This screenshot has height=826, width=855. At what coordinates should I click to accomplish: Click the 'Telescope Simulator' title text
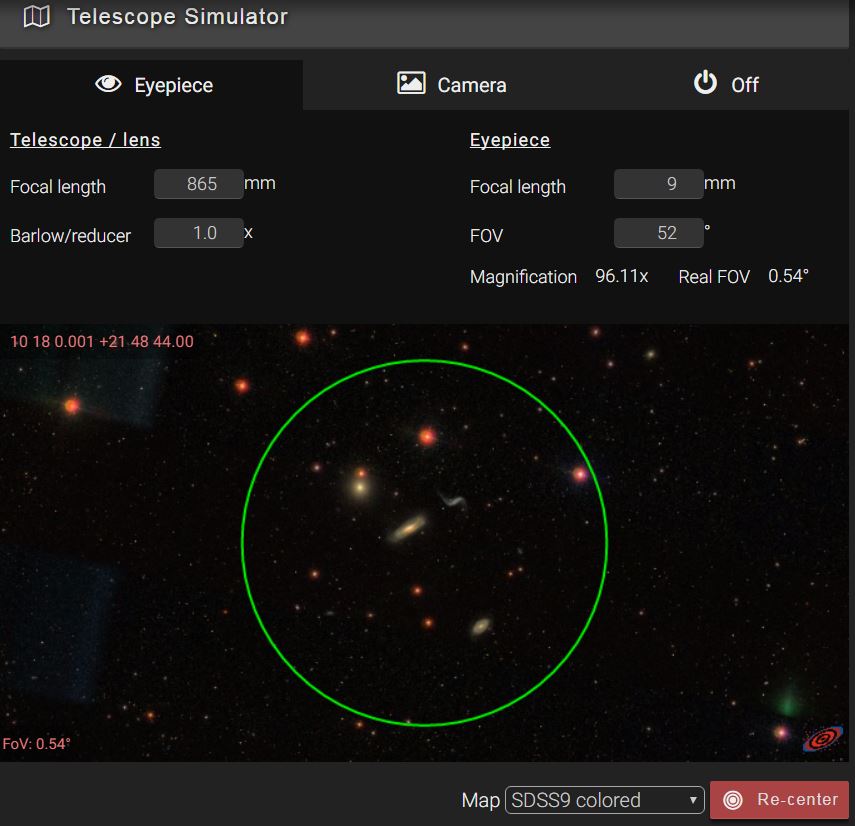[x=177, y=16]
